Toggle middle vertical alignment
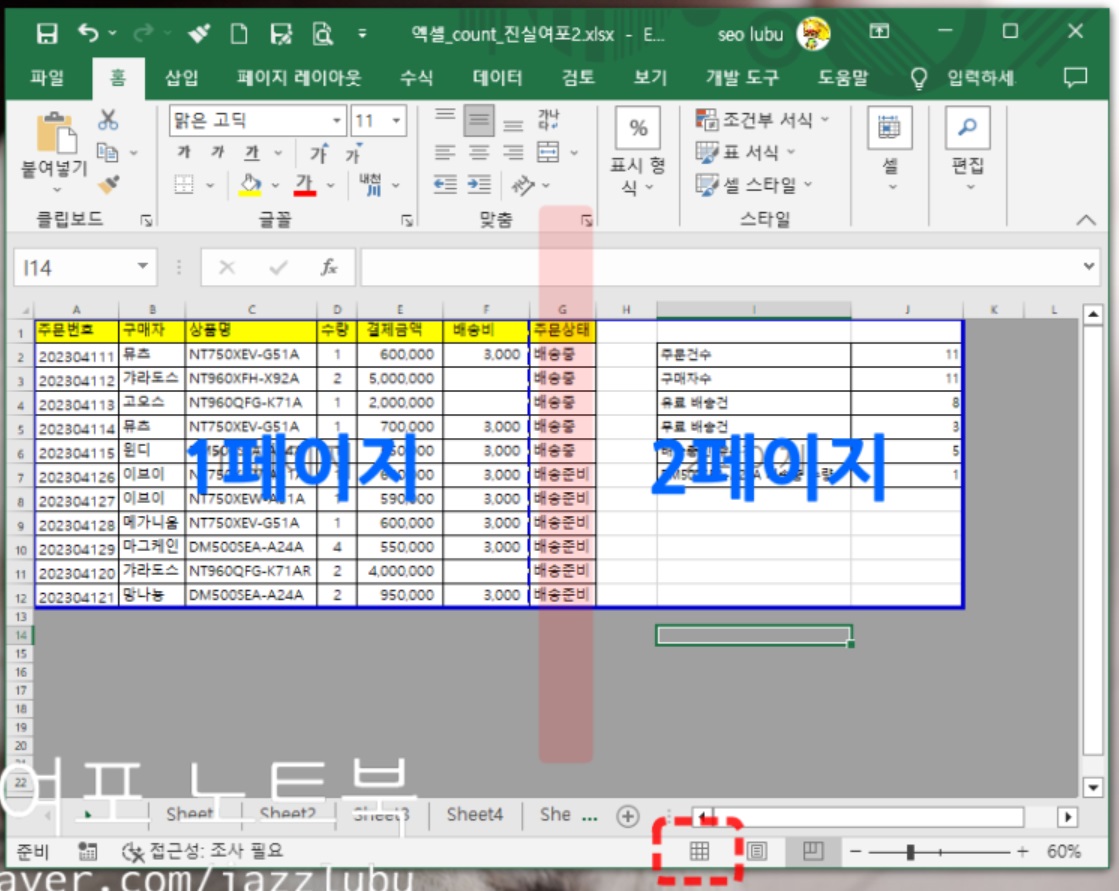The height and width of the screenshot is (891, 1119). click(x=479, y=120)
